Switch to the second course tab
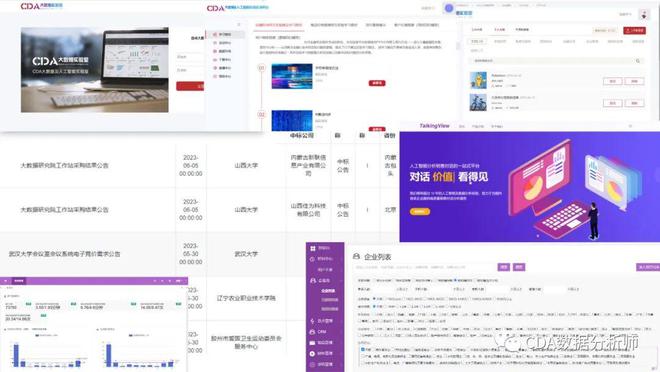Viewport: 660px width, 372px height. pyautogui.click(x=334, y=25)
